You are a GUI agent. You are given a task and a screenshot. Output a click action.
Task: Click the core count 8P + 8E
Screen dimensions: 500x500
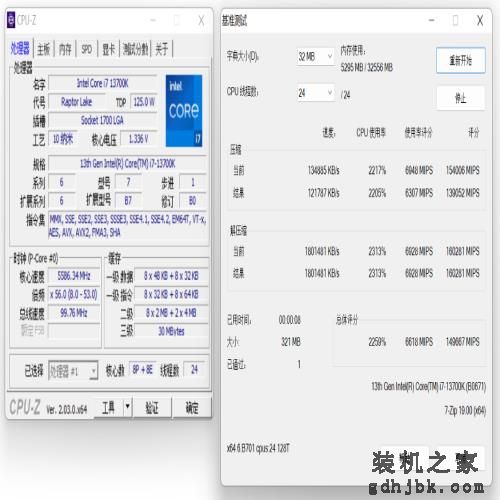pyautogui.click(x=143, y=370)
